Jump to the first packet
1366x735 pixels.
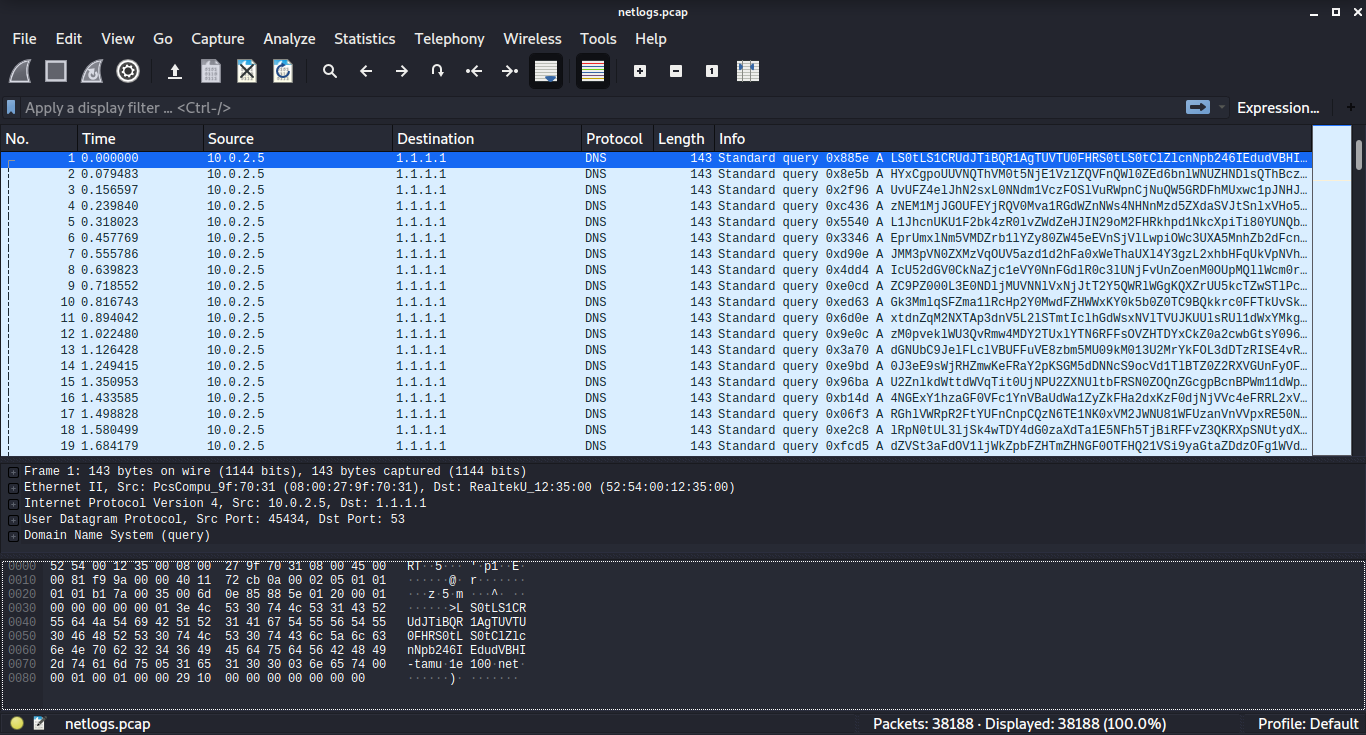point(474,71)
